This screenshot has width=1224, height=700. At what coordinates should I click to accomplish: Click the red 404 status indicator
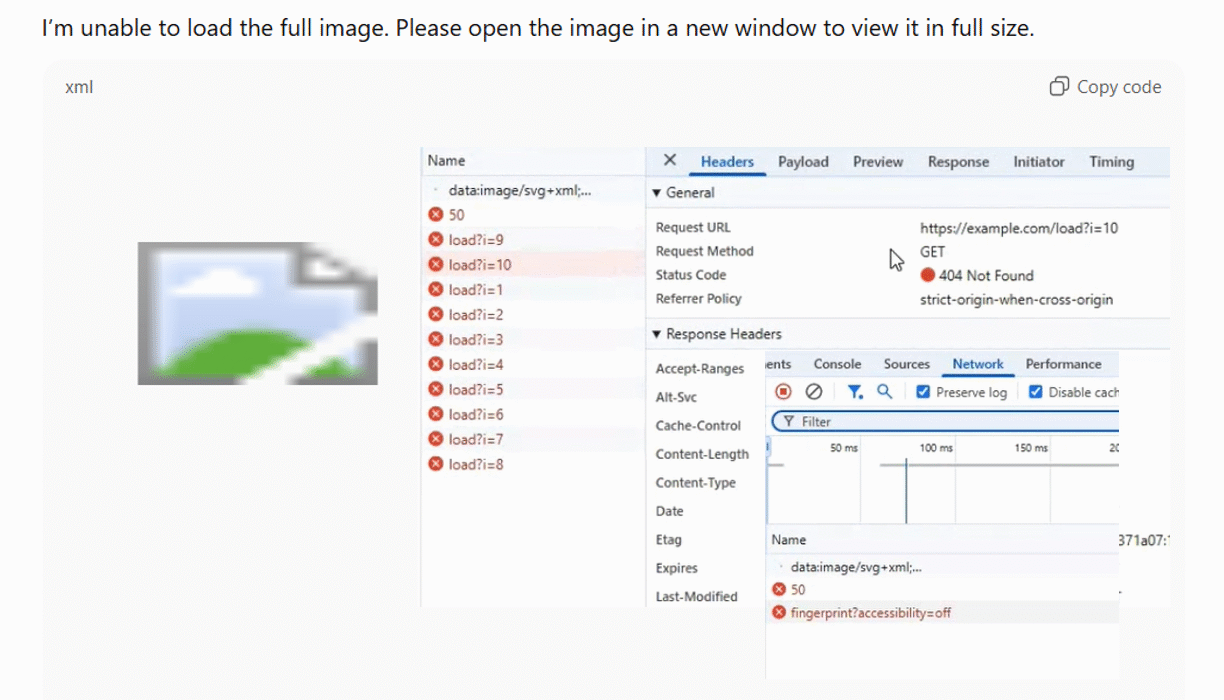(x=927, y=276)
